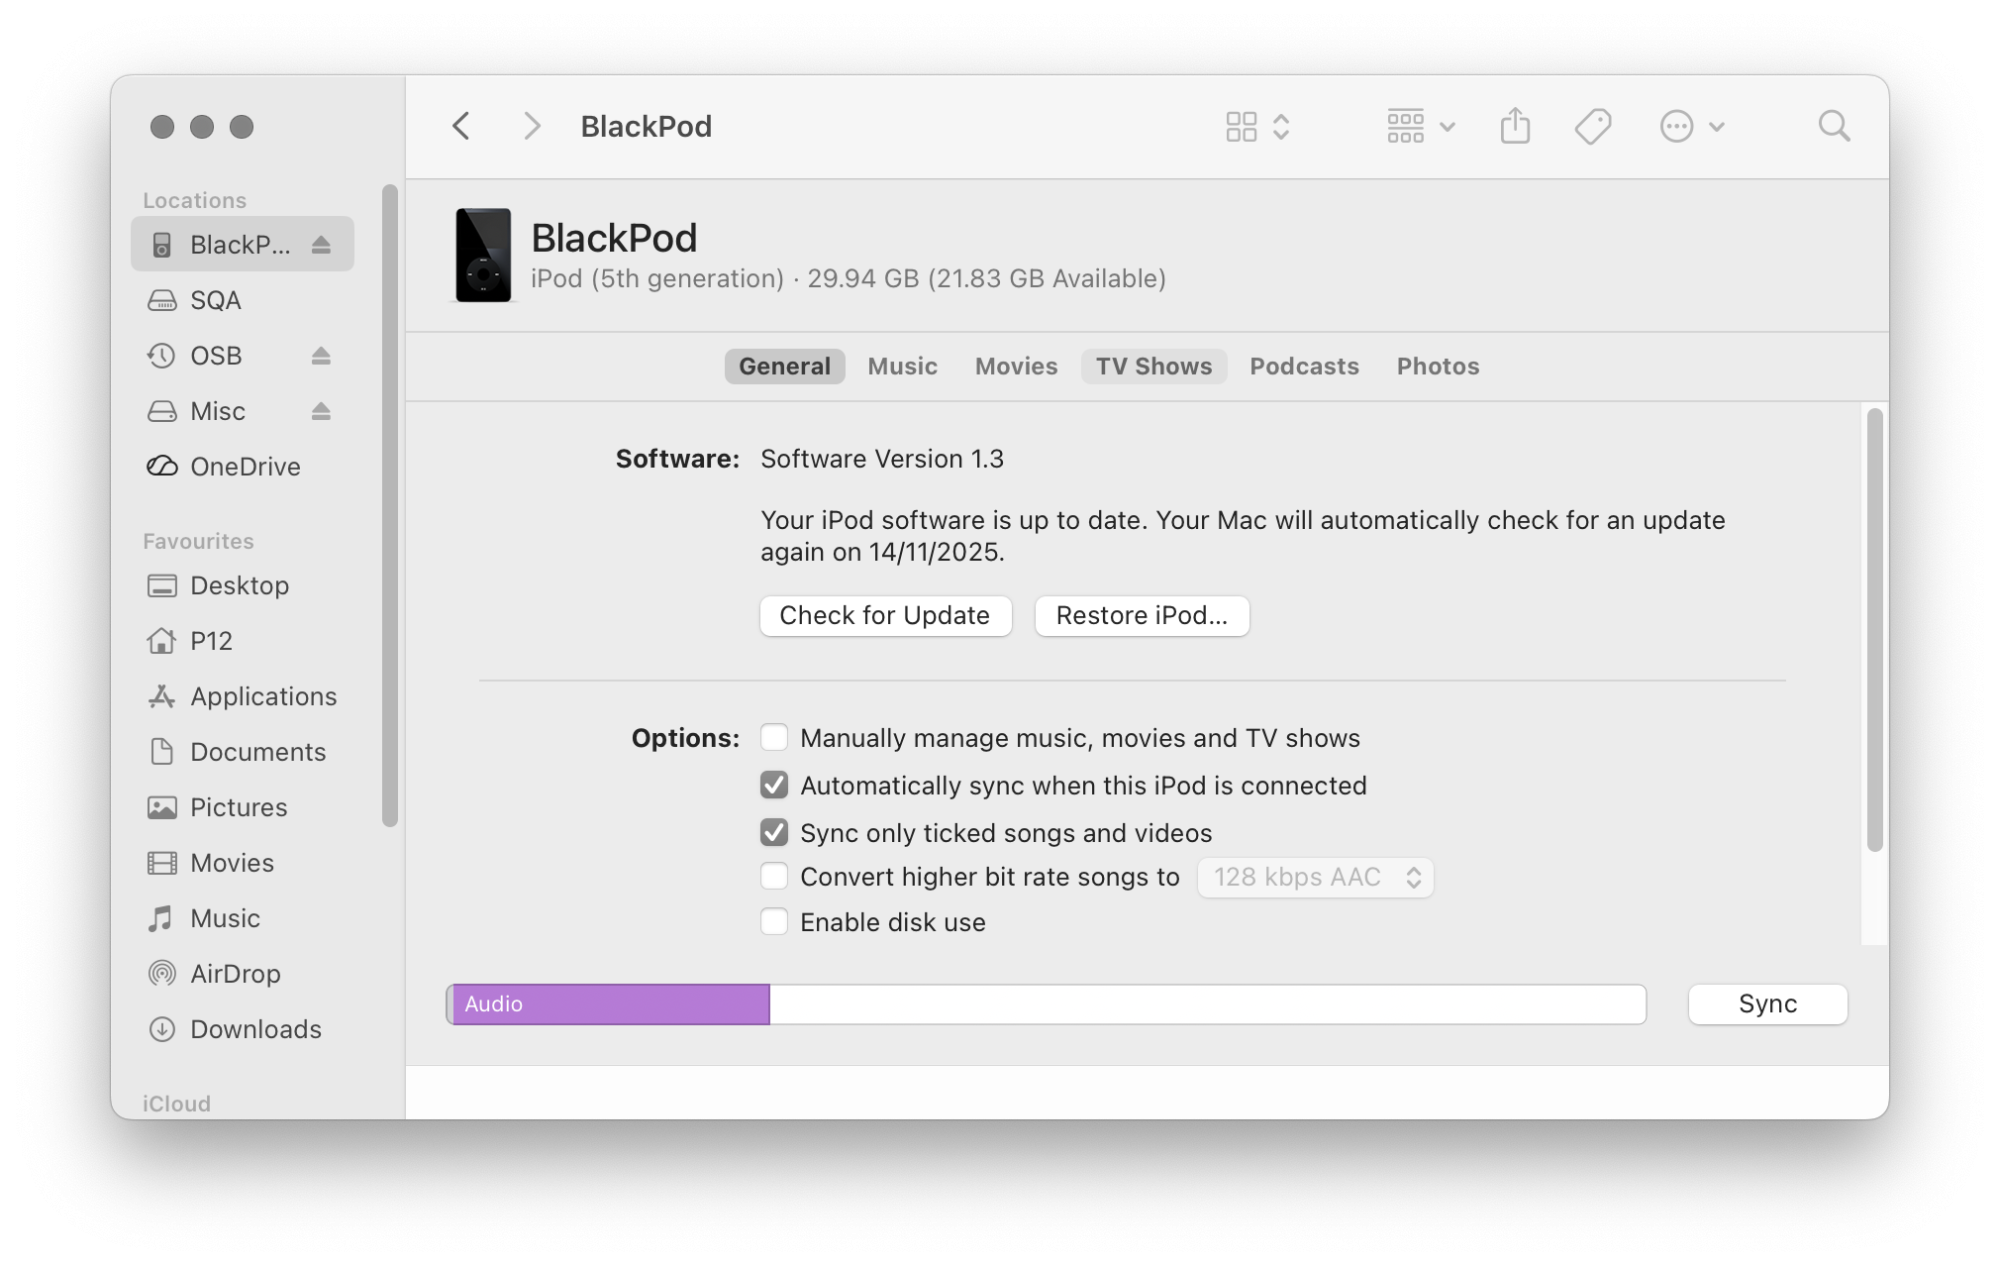Open the grouping dropdown in toolbar
The height and width of the screenshot is (1266, 2000).
(x=1417, y=125)
